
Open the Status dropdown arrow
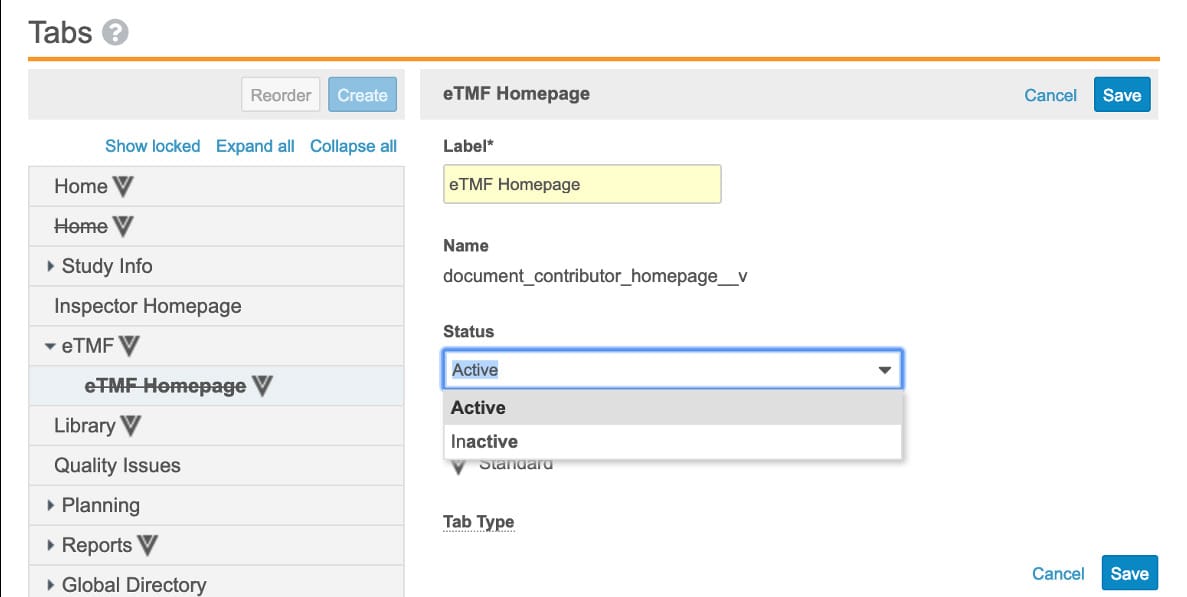tap(884, 370)
